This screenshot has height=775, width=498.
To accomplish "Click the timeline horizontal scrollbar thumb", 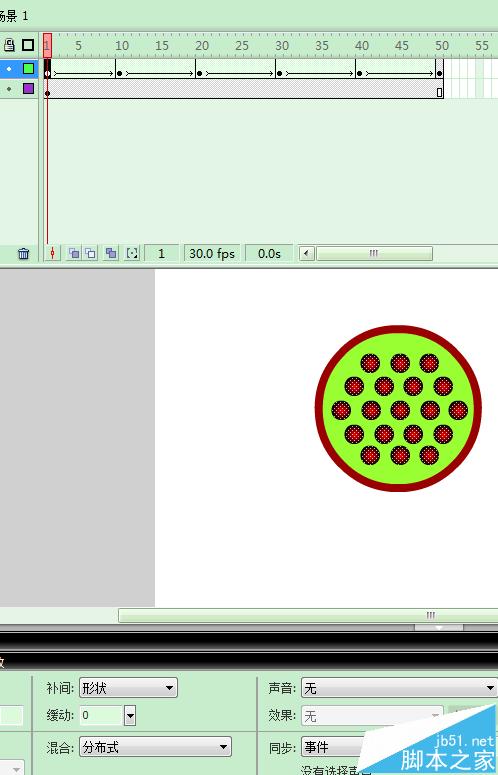I will click(374, 254).
